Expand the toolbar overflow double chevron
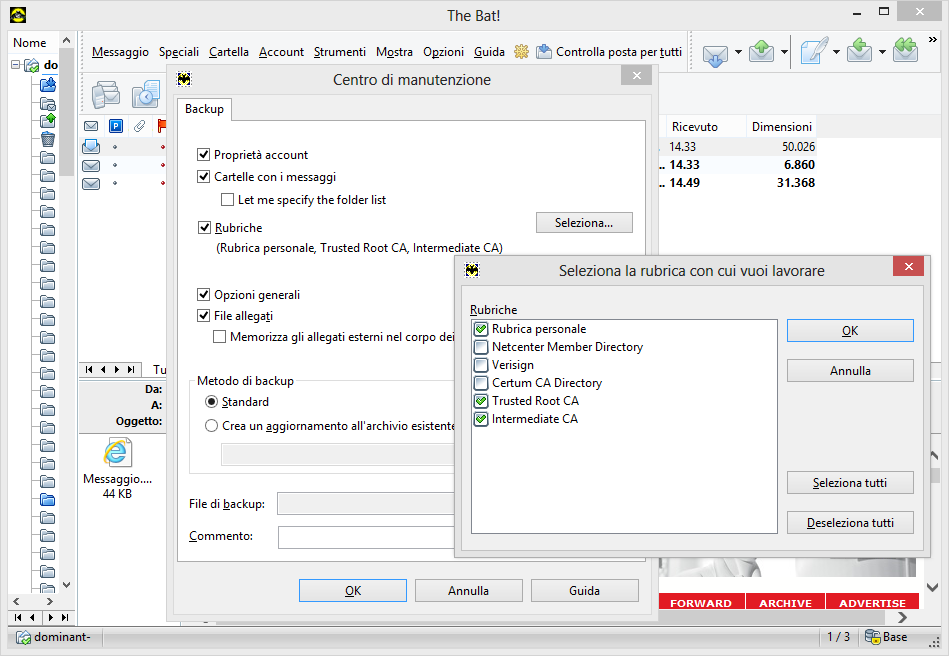The height and width of the screenshot is (656, 949). (933, 40)
